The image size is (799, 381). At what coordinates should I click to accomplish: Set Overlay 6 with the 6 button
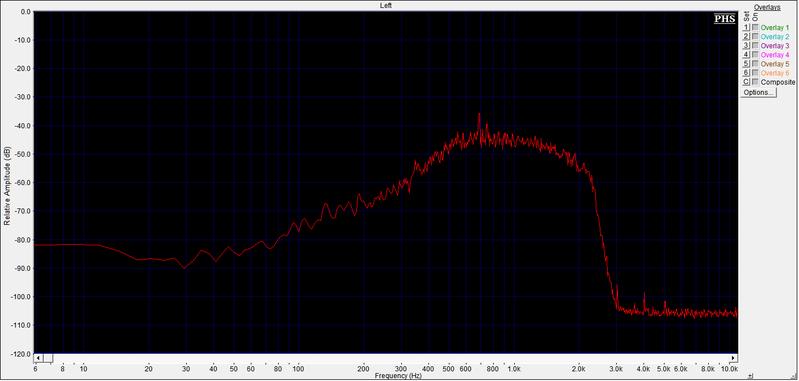tap(747, 73)
